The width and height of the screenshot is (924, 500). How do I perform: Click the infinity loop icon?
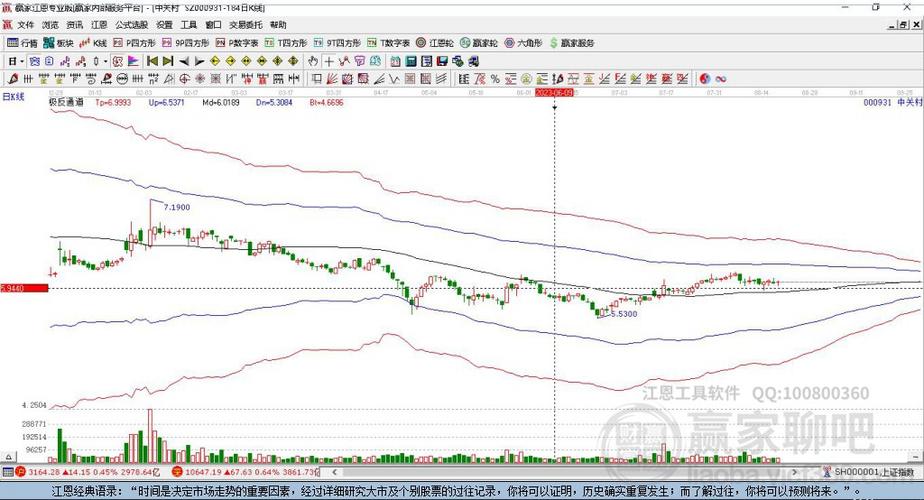(721, 79)
